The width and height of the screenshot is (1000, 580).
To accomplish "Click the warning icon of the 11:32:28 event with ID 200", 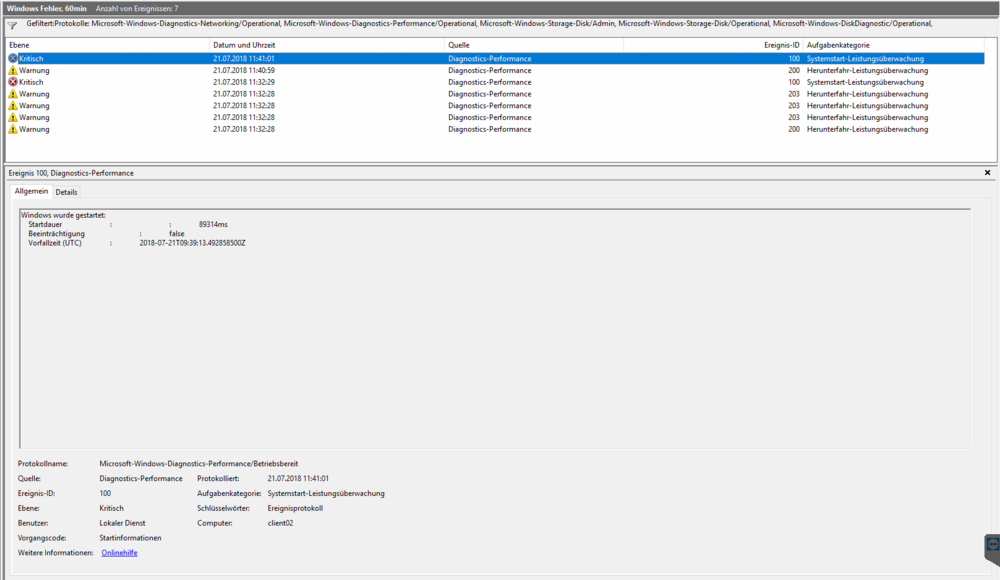I will click(x=13, y=129).
